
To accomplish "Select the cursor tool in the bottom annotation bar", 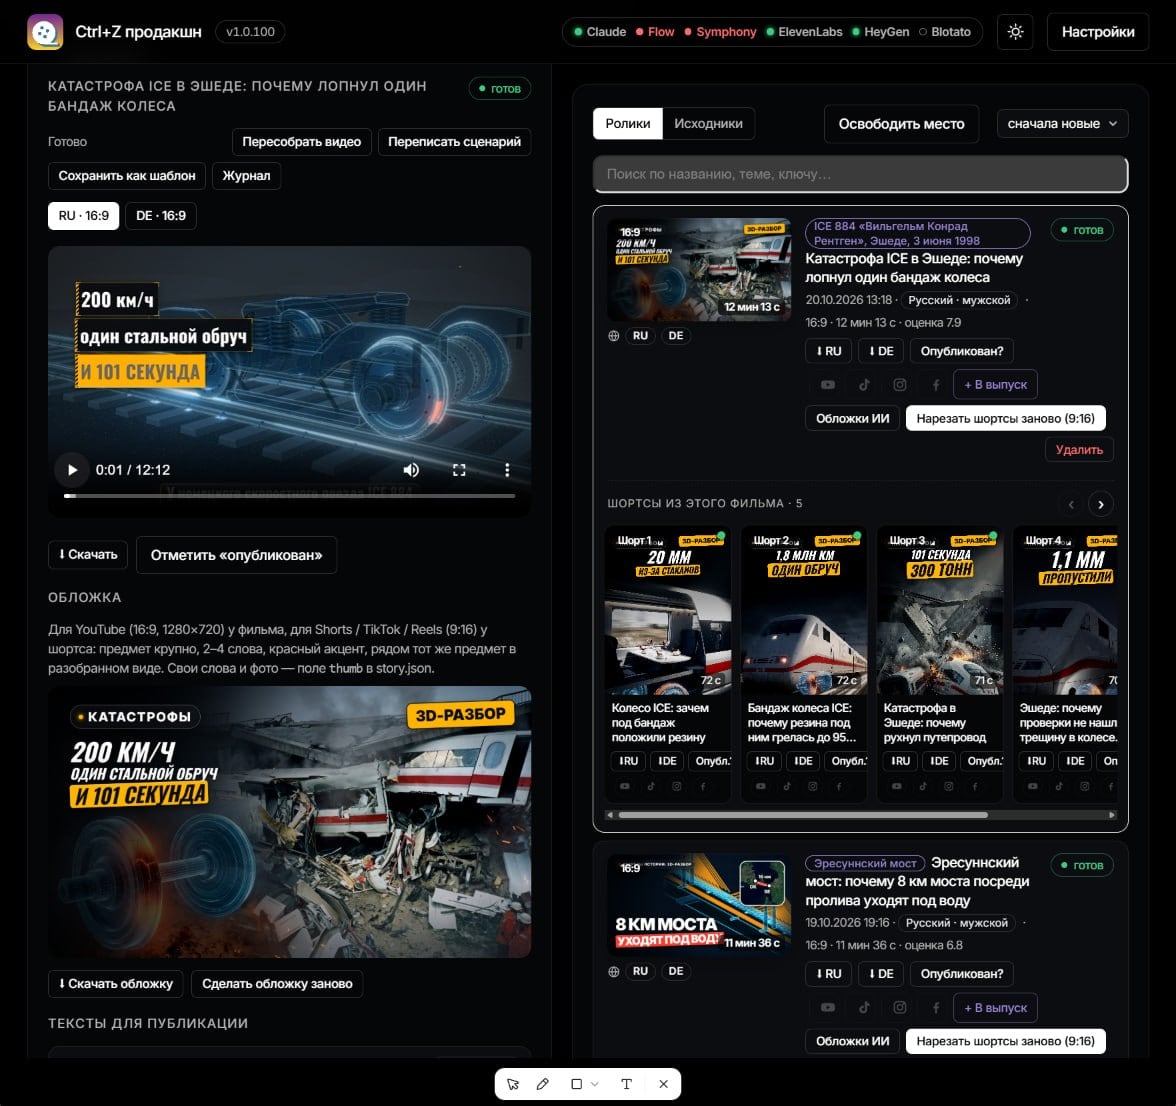I will click(x=513, y=1084).
